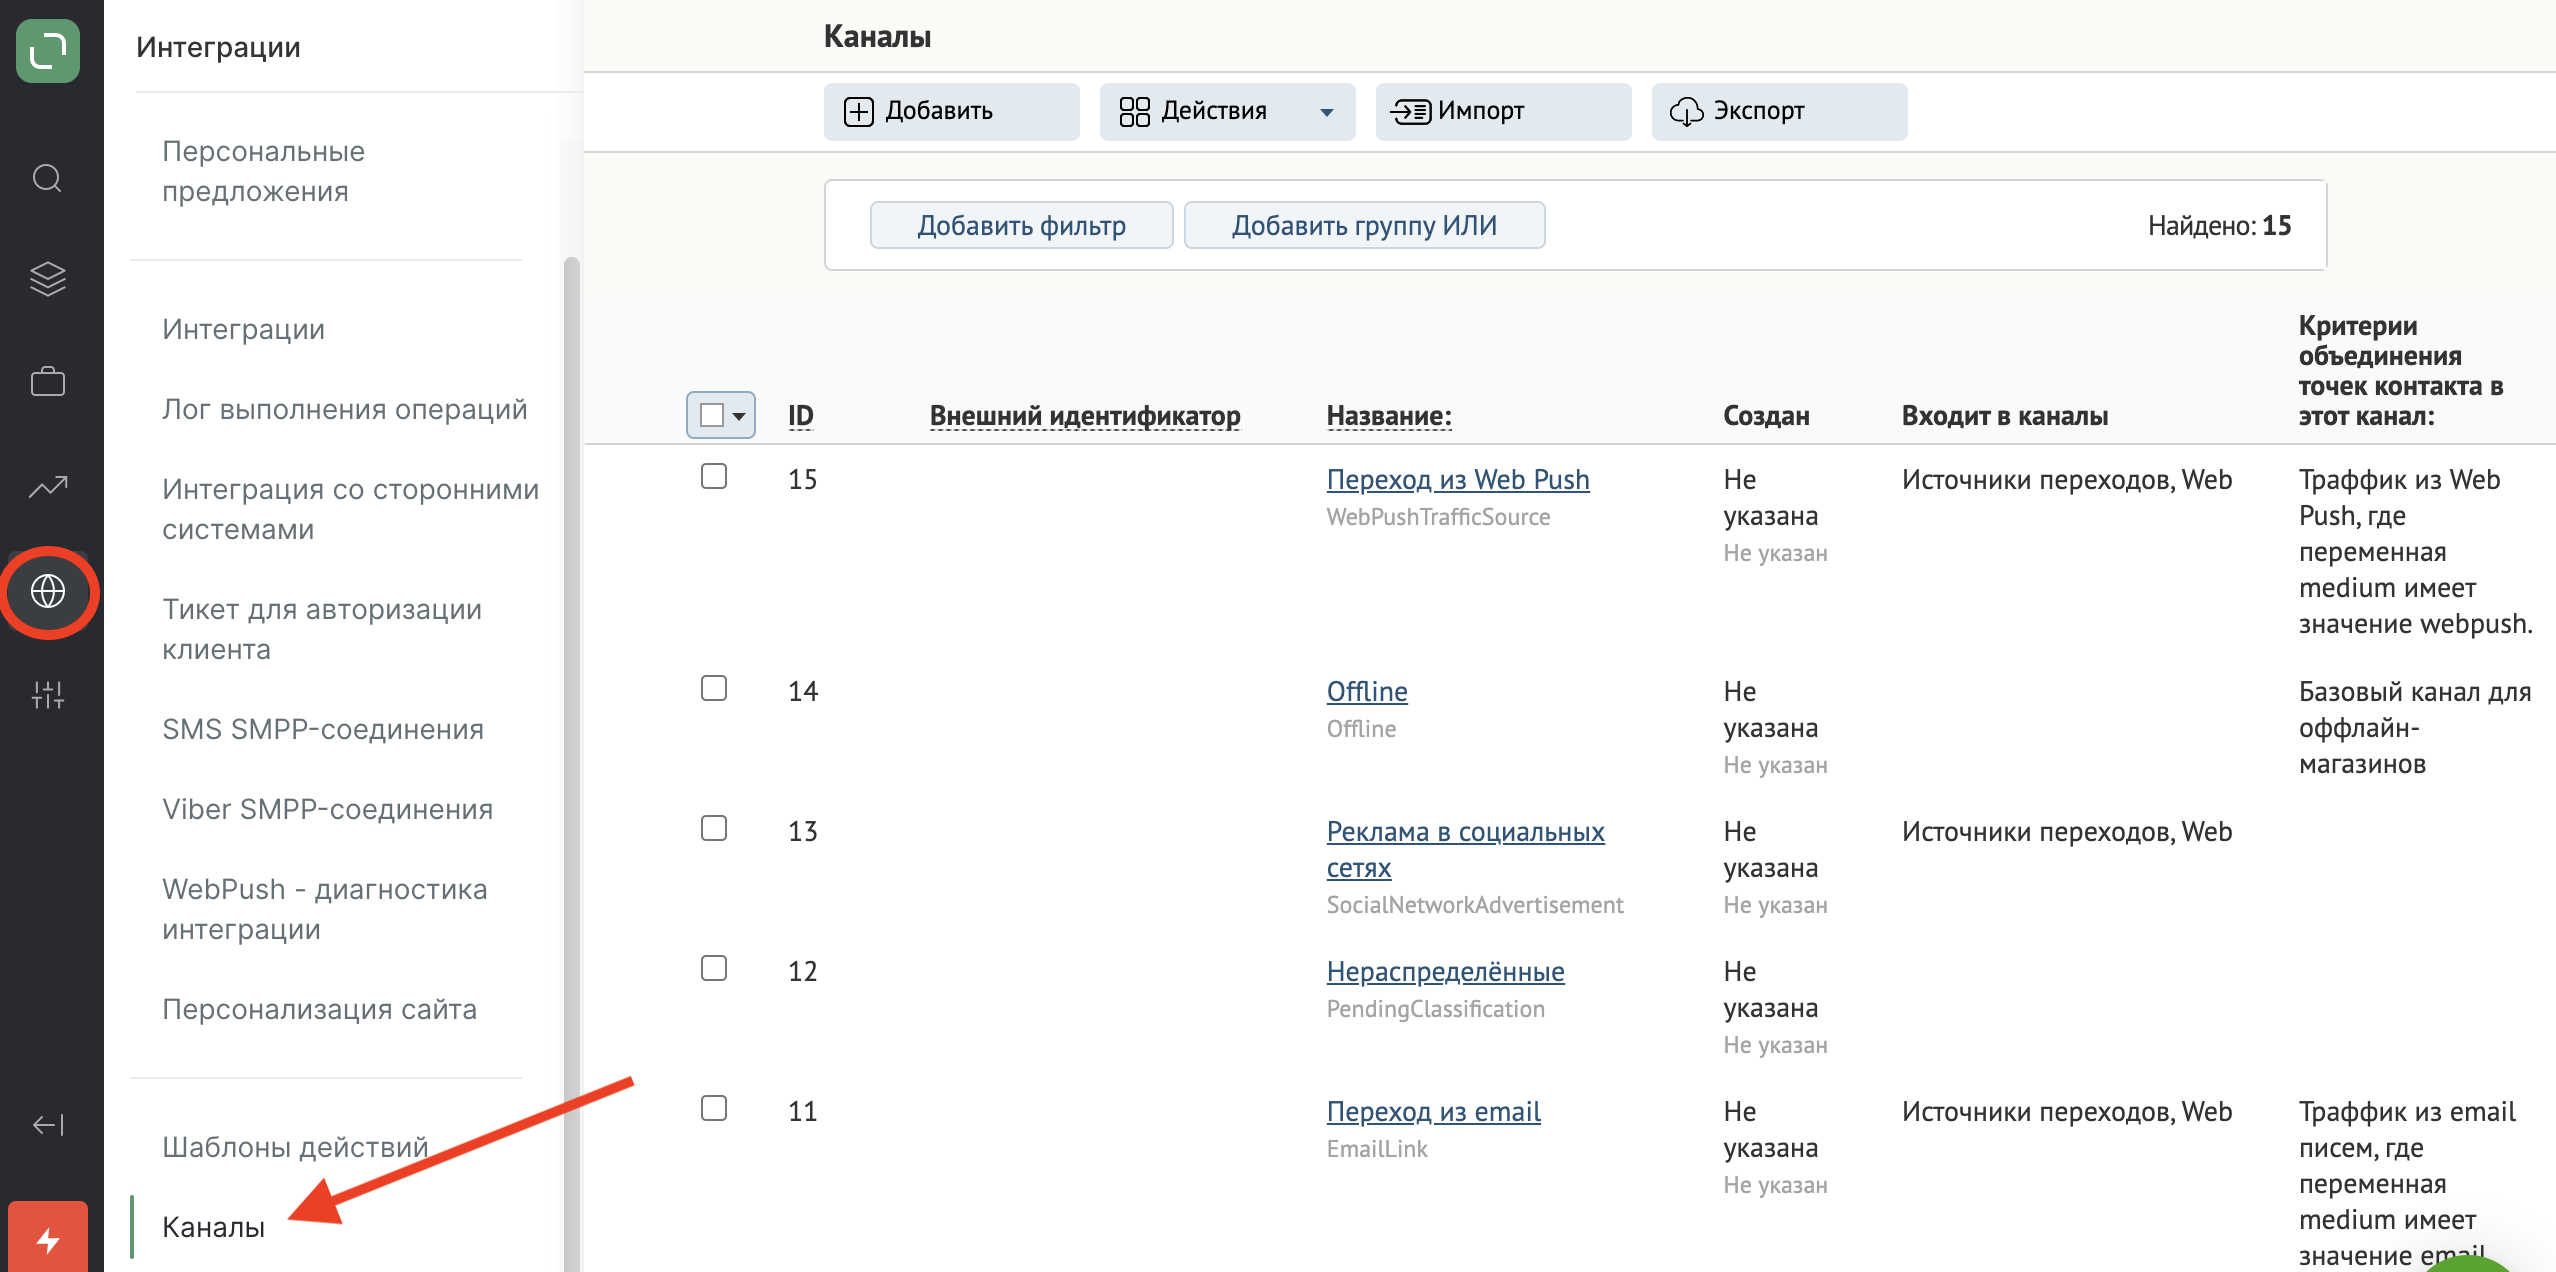Open Интеграции item in the side list
Viewport: 2556px width, 1272px height.
243,329
